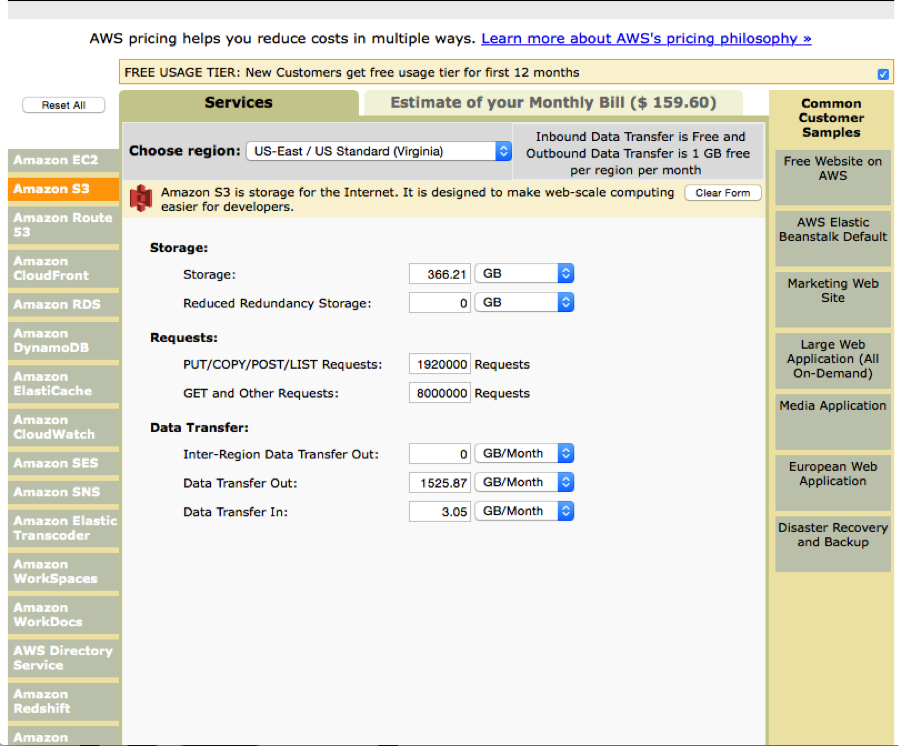
Task: Open Data Transfer In unit dropdown
Action: coord(524,511)
